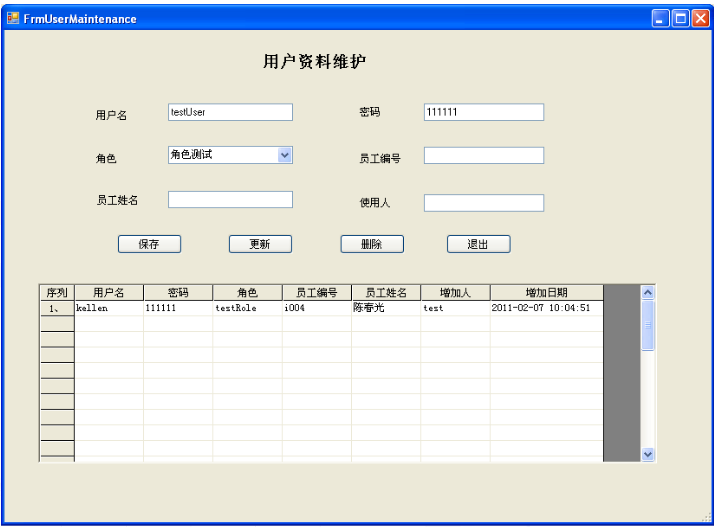Select the 员工编号 input field
Screen dimensions: 714x527
[484, 156]
